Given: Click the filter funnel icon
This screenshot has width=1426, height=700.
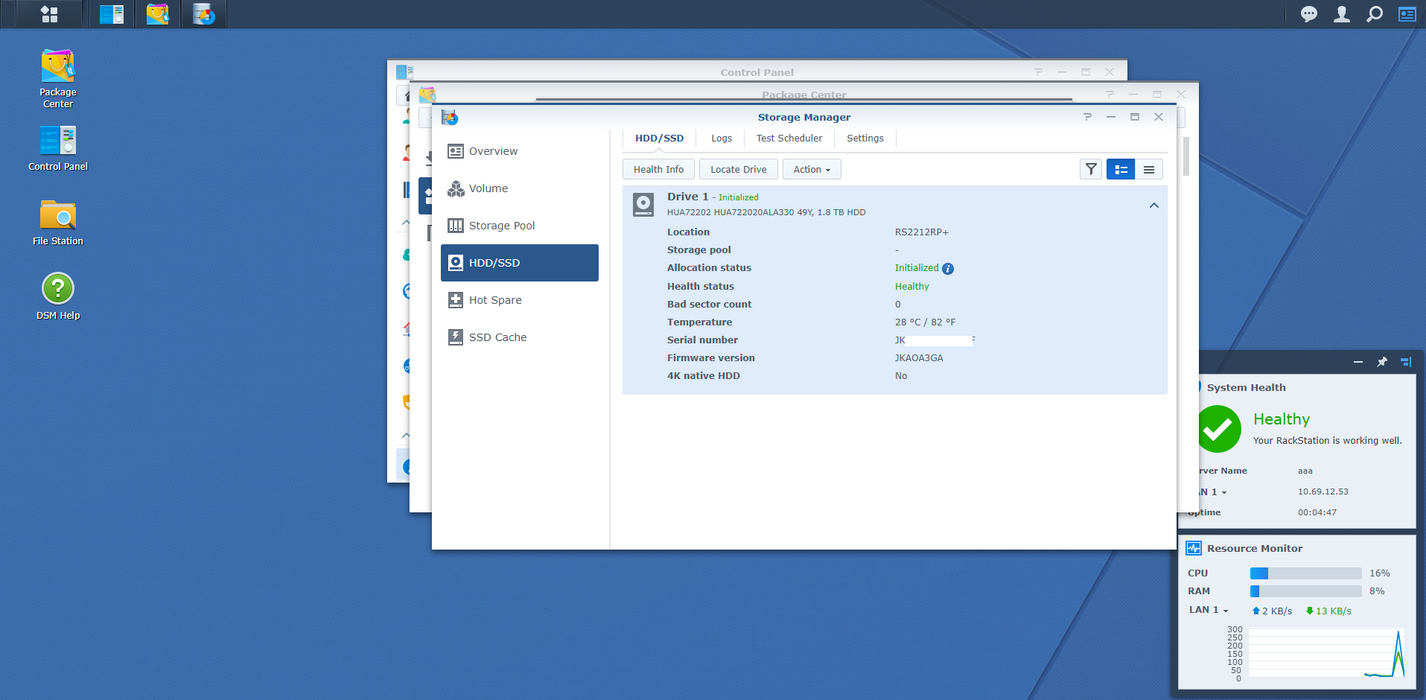Looking at the screenshot, I should coord(1091,170).
